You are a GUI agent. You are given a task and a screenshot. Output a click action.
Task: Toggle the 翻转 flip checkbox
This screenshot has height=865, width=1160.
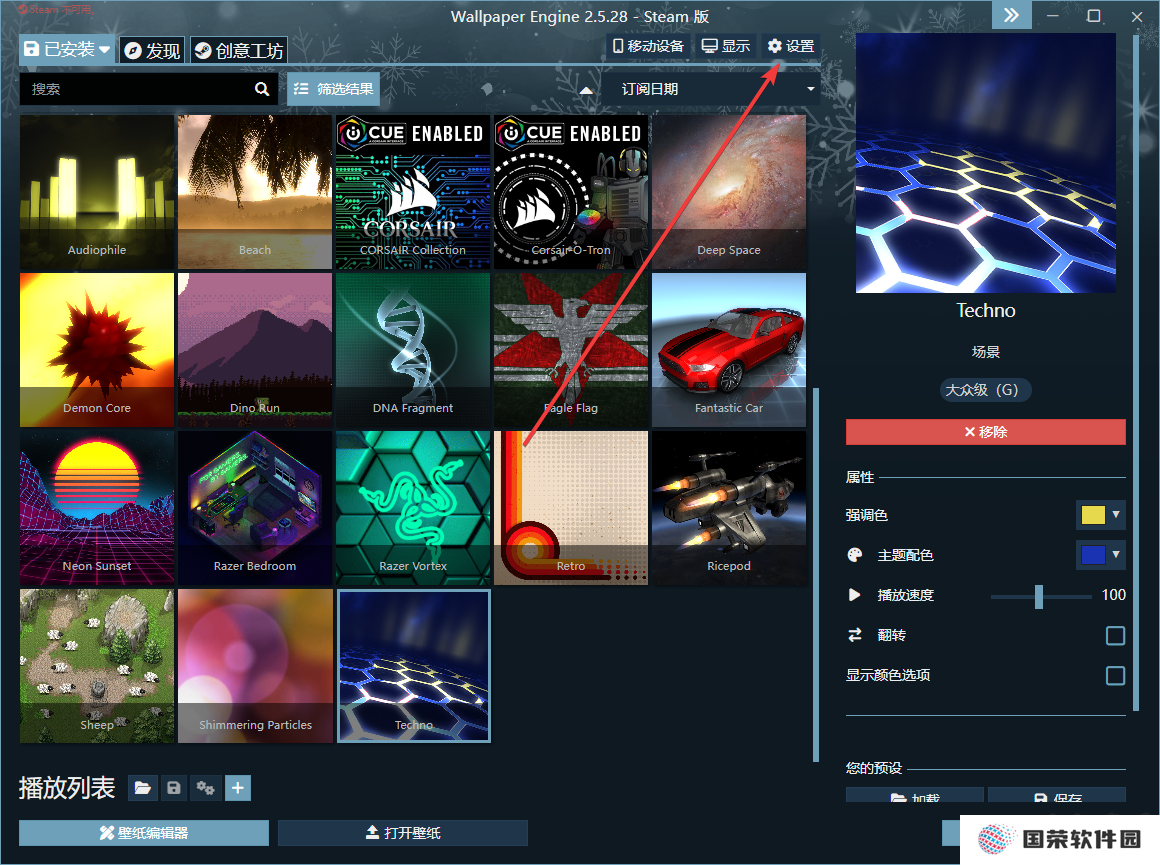pyautogui.click(x=1115, y=636)
